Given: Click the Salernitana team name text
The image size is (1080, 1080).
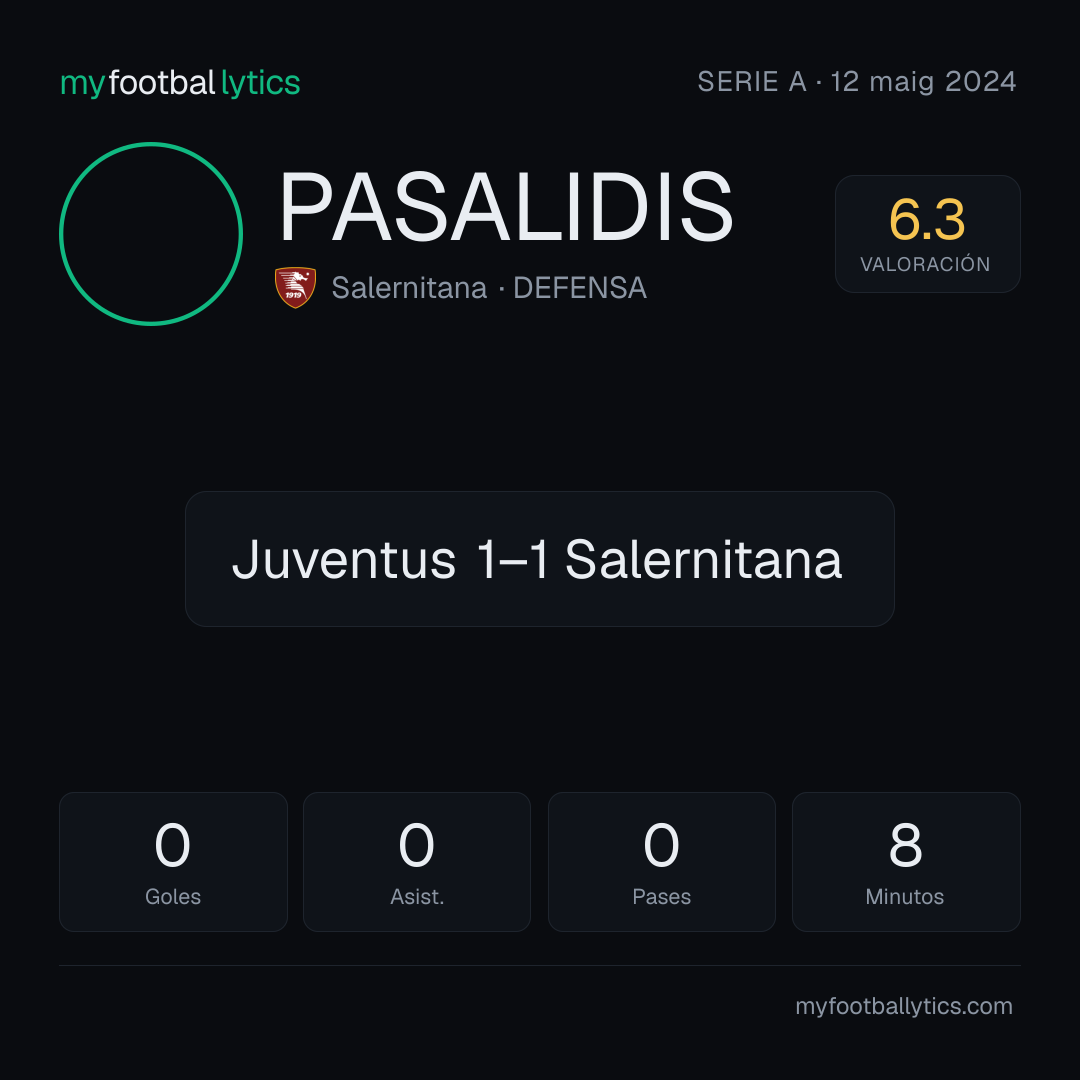Looking at the screenshot, I should (x=409, y=288).
